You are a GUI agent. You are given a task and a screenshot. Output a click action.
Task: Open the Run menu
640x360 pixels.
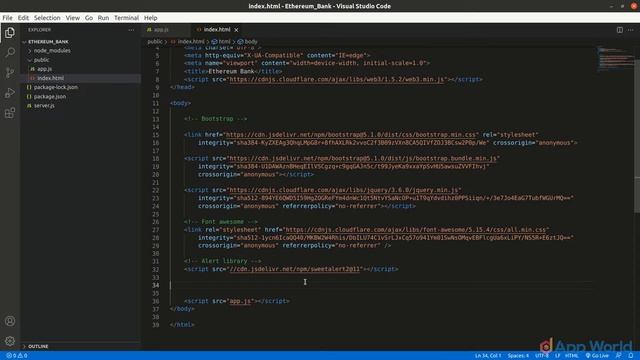[103, 18]
